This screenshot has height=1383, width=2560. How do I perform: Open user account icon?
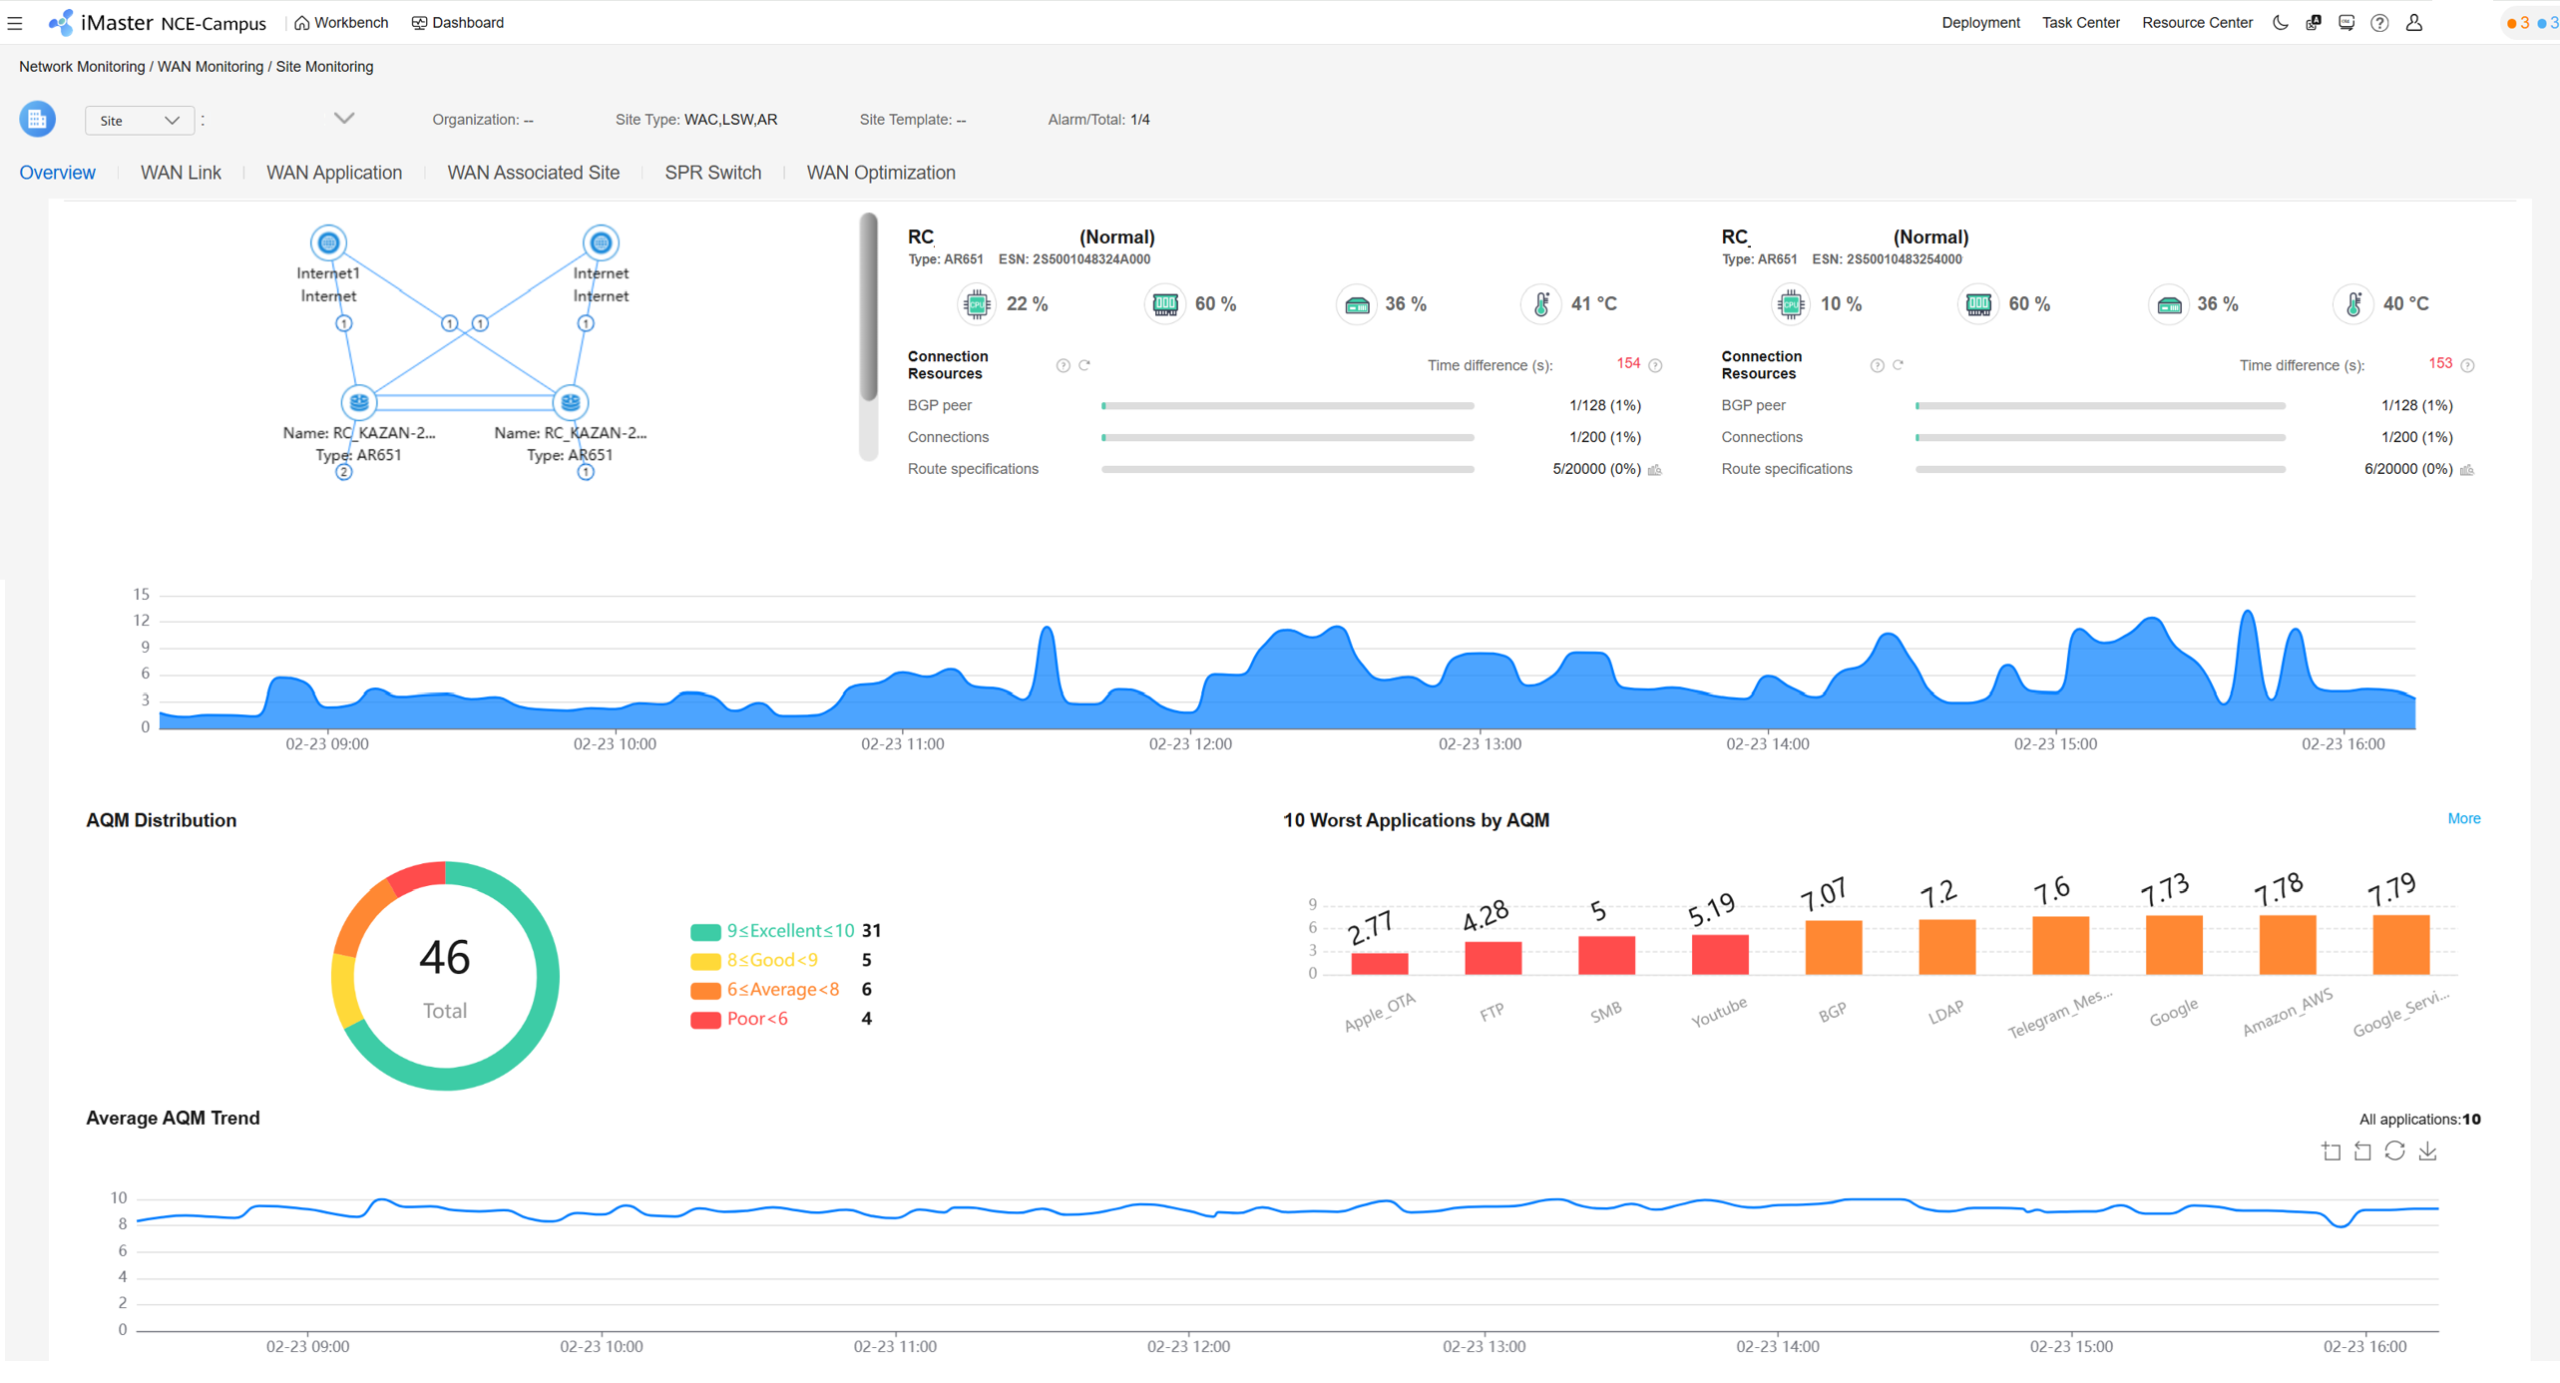2414,23
